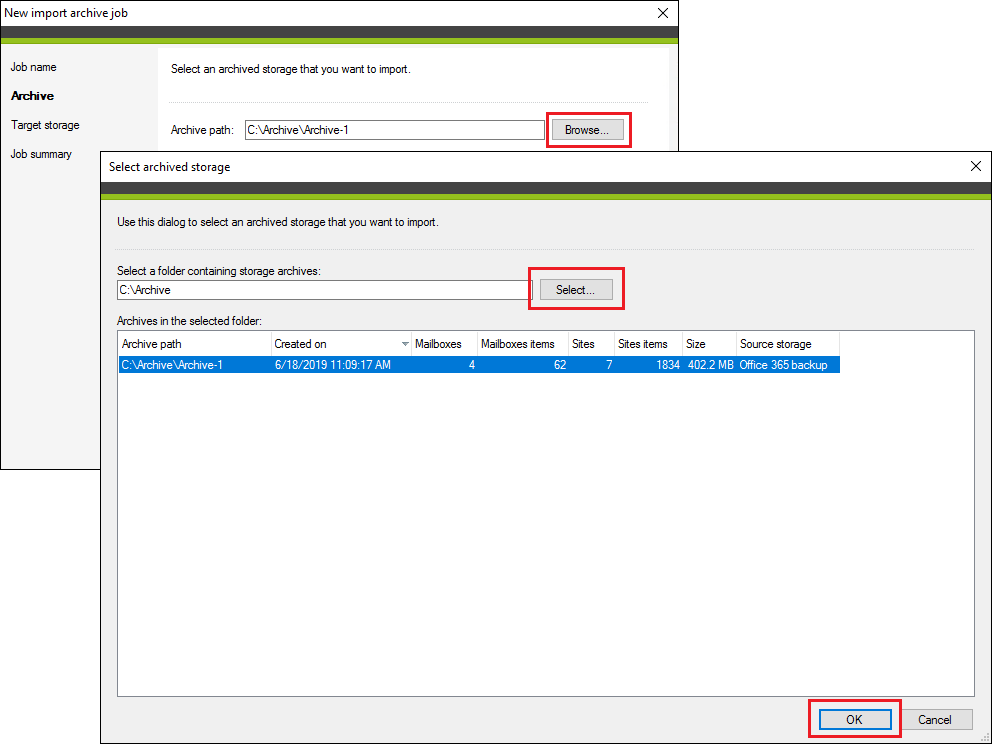
Task: Select the C:\Archive\Archive-1 row
Action: pos(479,364)
